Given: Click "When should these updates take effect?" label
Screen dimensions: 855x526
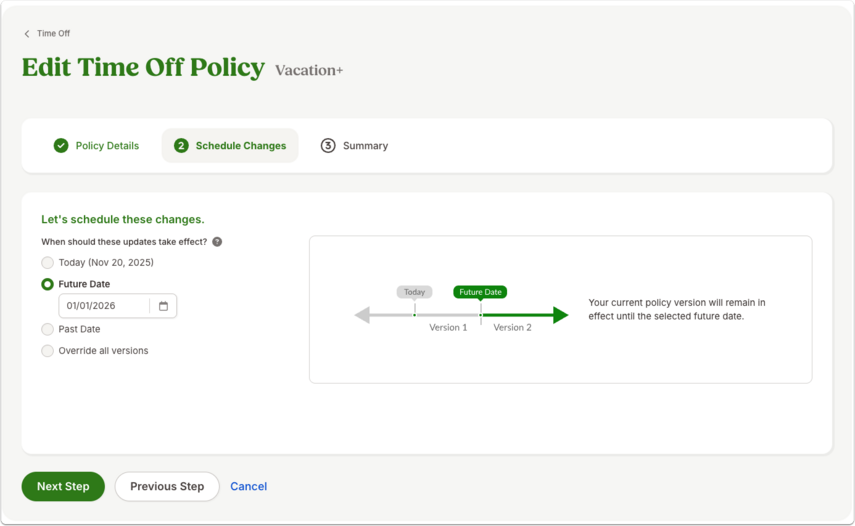Looking at the screenshot, I should (124, 242).
